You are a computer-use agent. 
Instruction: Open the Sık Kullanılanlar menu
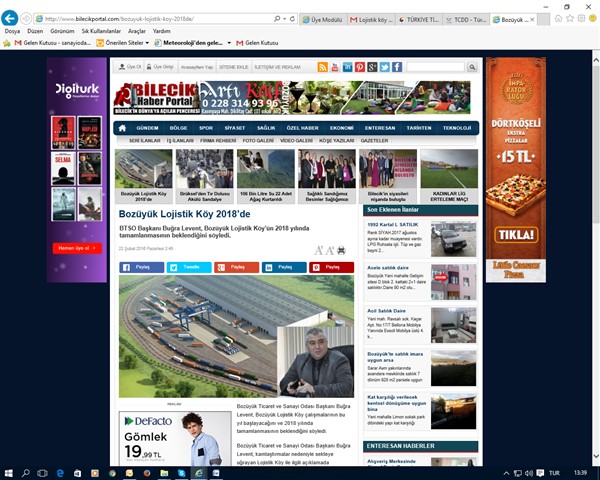[x=101, y=31]
